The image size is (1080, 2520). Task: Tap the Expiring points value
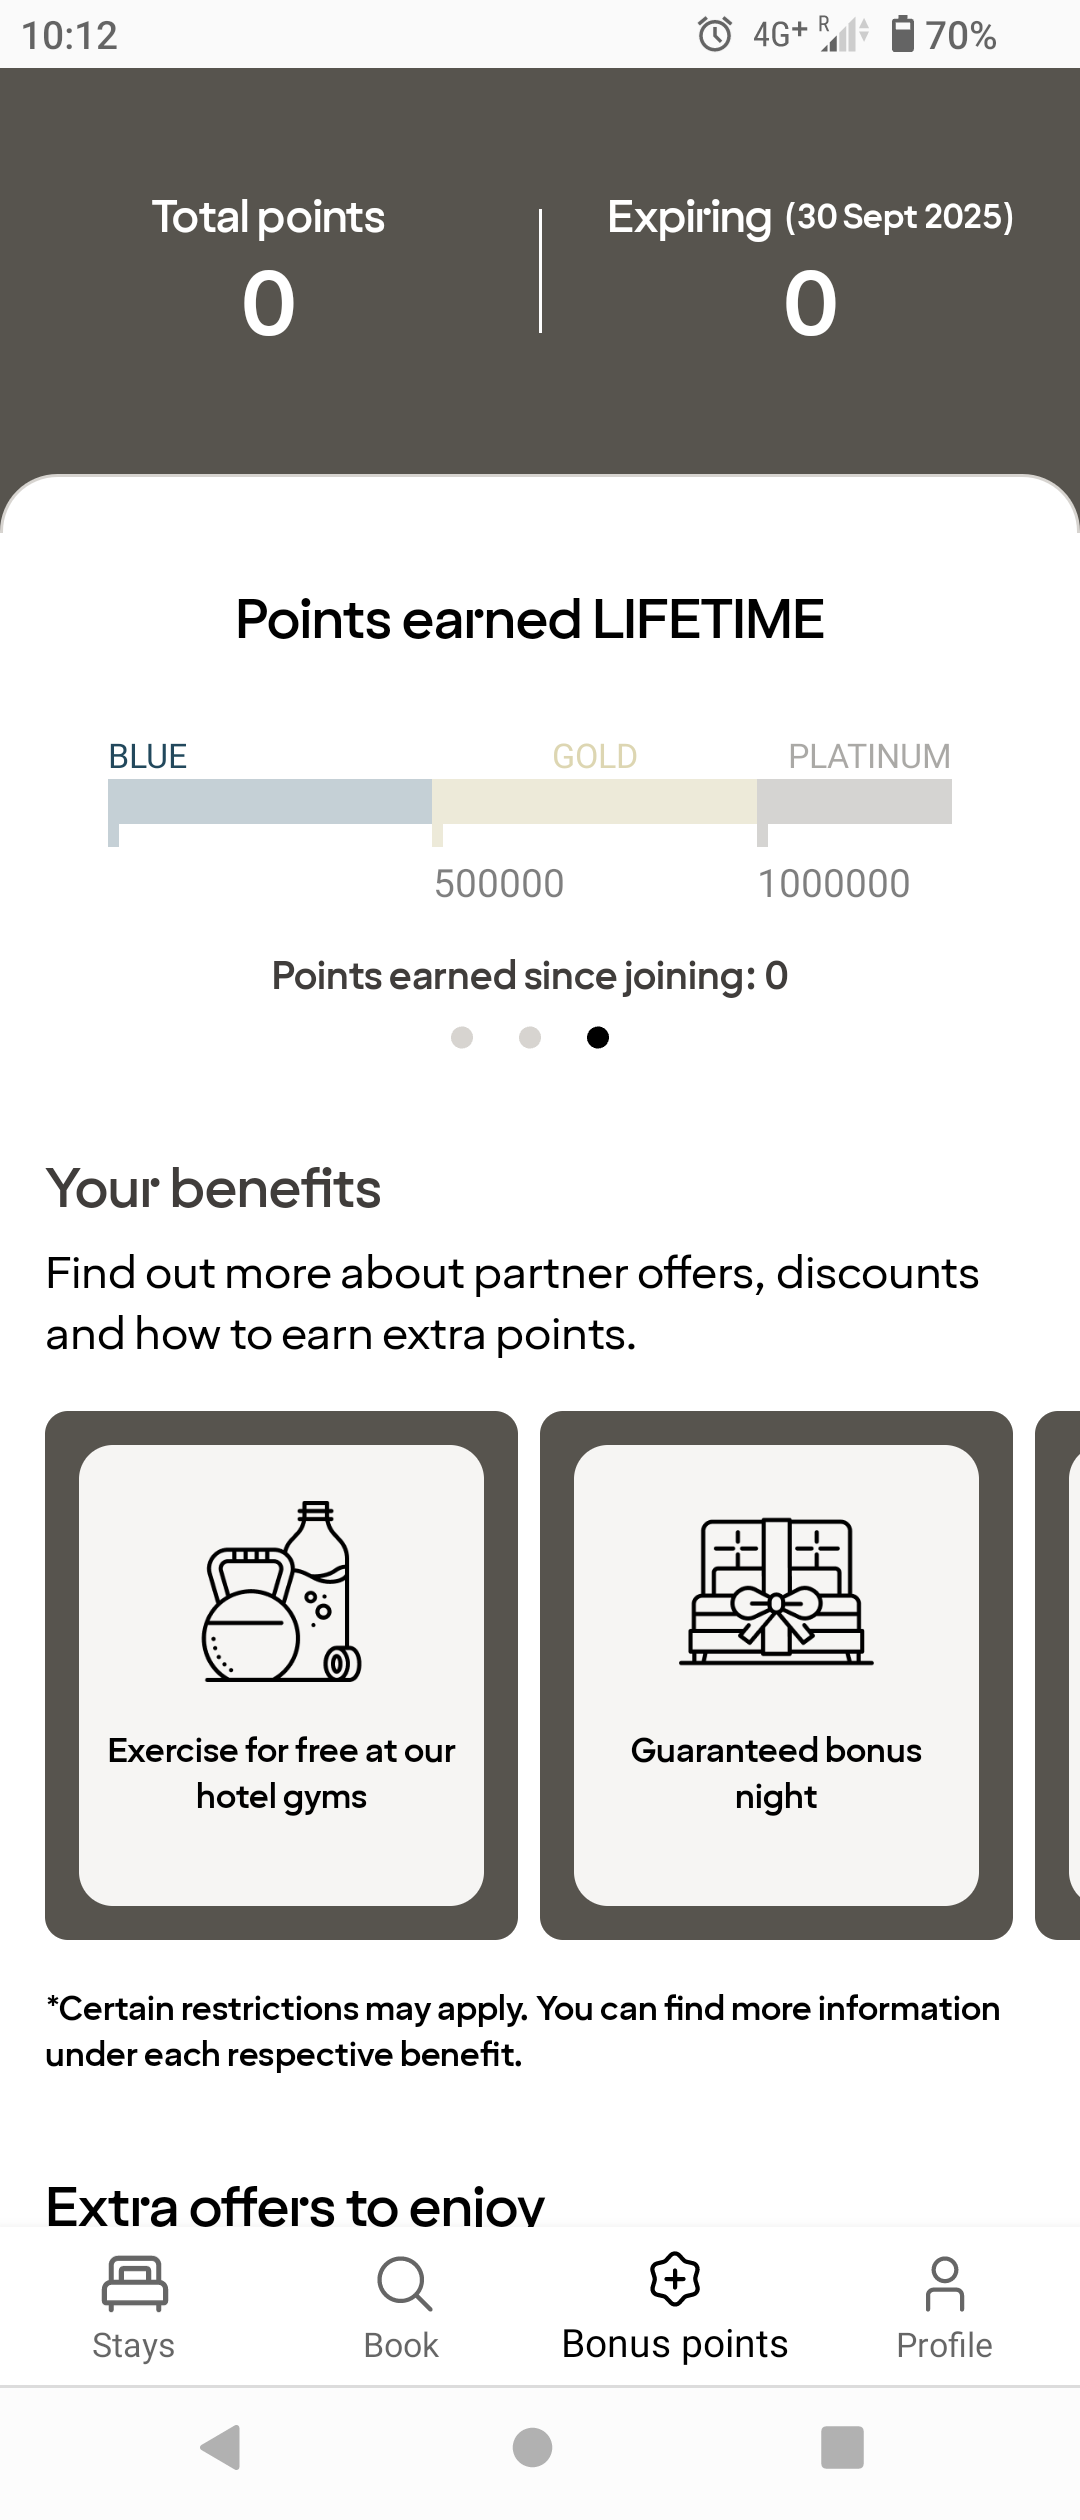[x=810, y=303]
